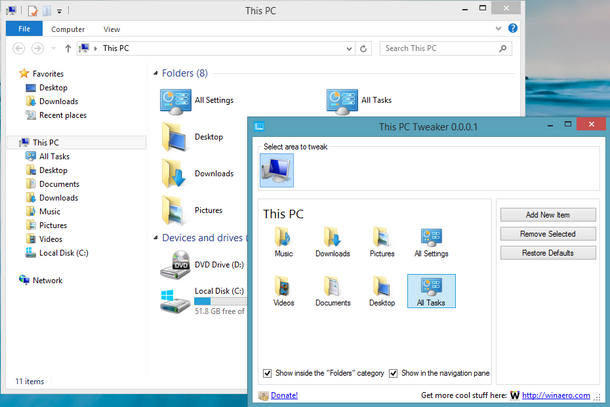This screenshot has height=407, width=610.
Task: Collapse the Devices and drives group
Action: click(156, 238)
